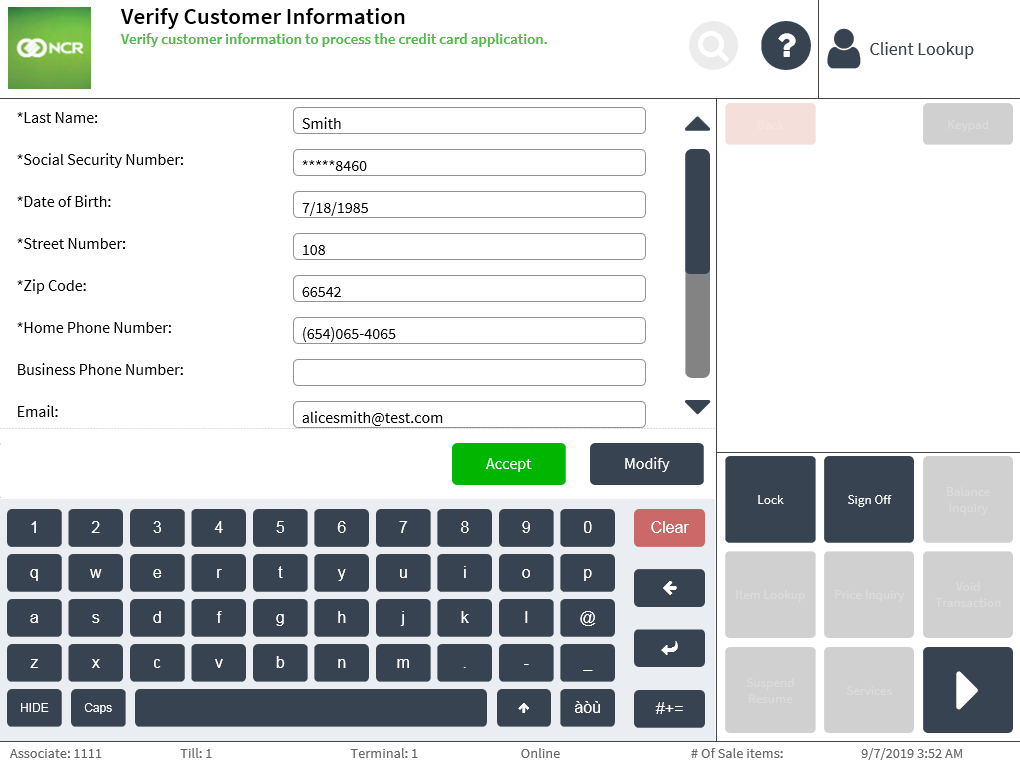The image size is (1020, 764).
Task: Switch to symbols with #+= key
Action: [669, 708]
